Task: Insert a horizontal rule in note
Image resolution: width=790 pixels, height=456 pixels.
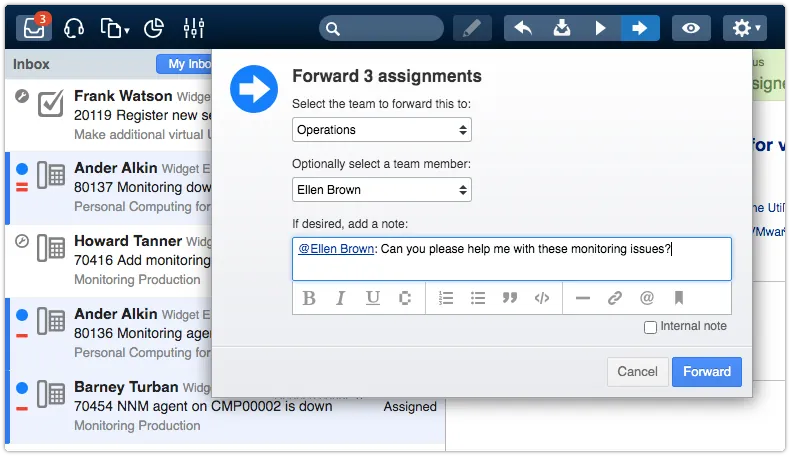Action: pyautogui.click(x=582, y=298)
